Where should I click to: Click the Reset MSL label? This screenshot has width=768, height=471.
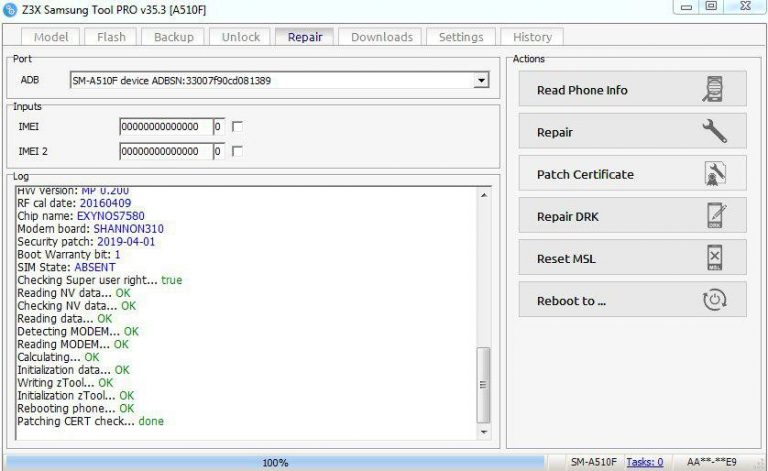pos(566,259)
